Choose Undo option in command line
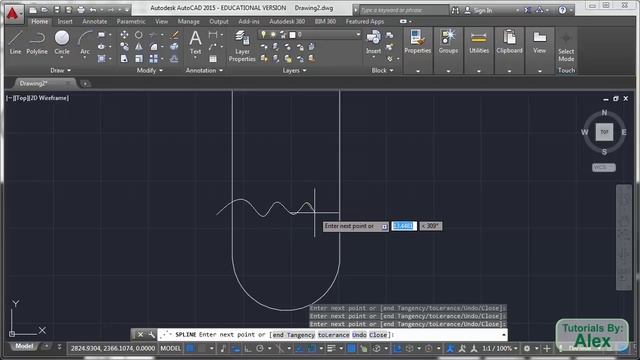This screenshot has height=360, width=640. (359, 335)
